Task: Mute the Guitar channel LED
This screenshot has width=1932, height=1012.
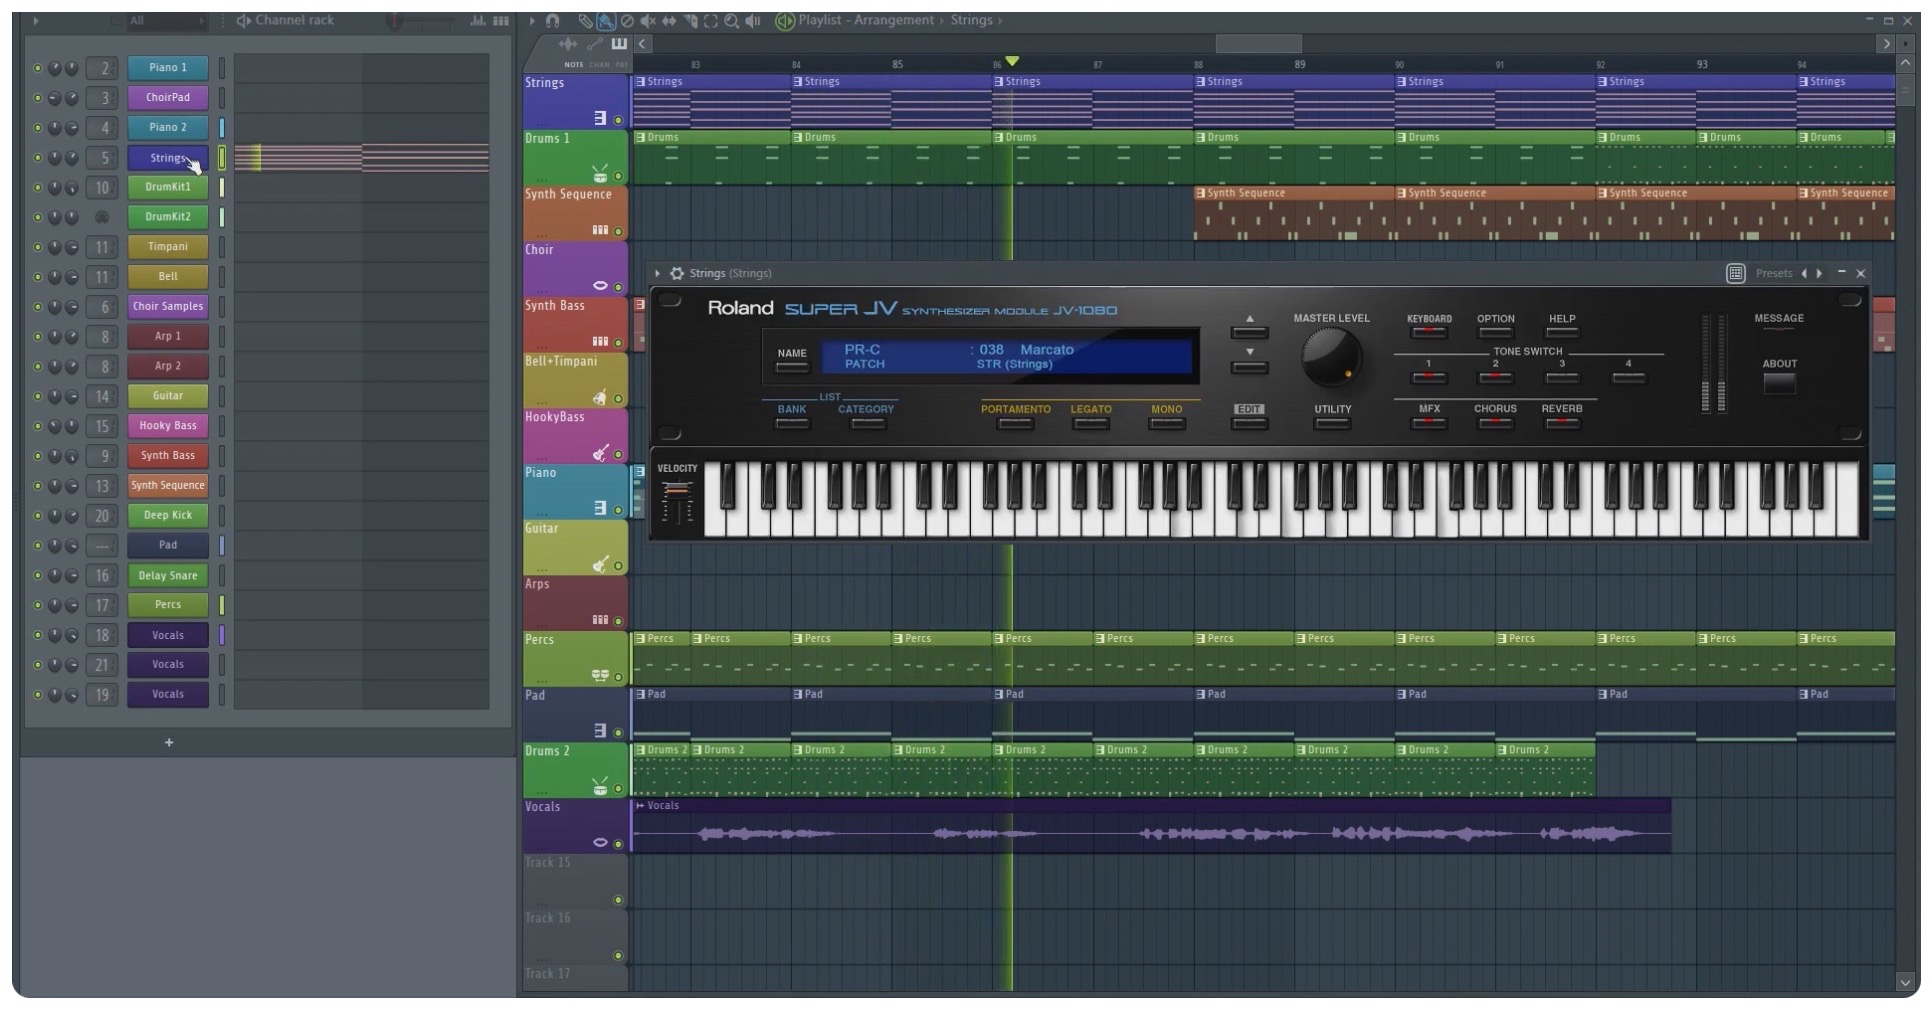Action: 38,396
